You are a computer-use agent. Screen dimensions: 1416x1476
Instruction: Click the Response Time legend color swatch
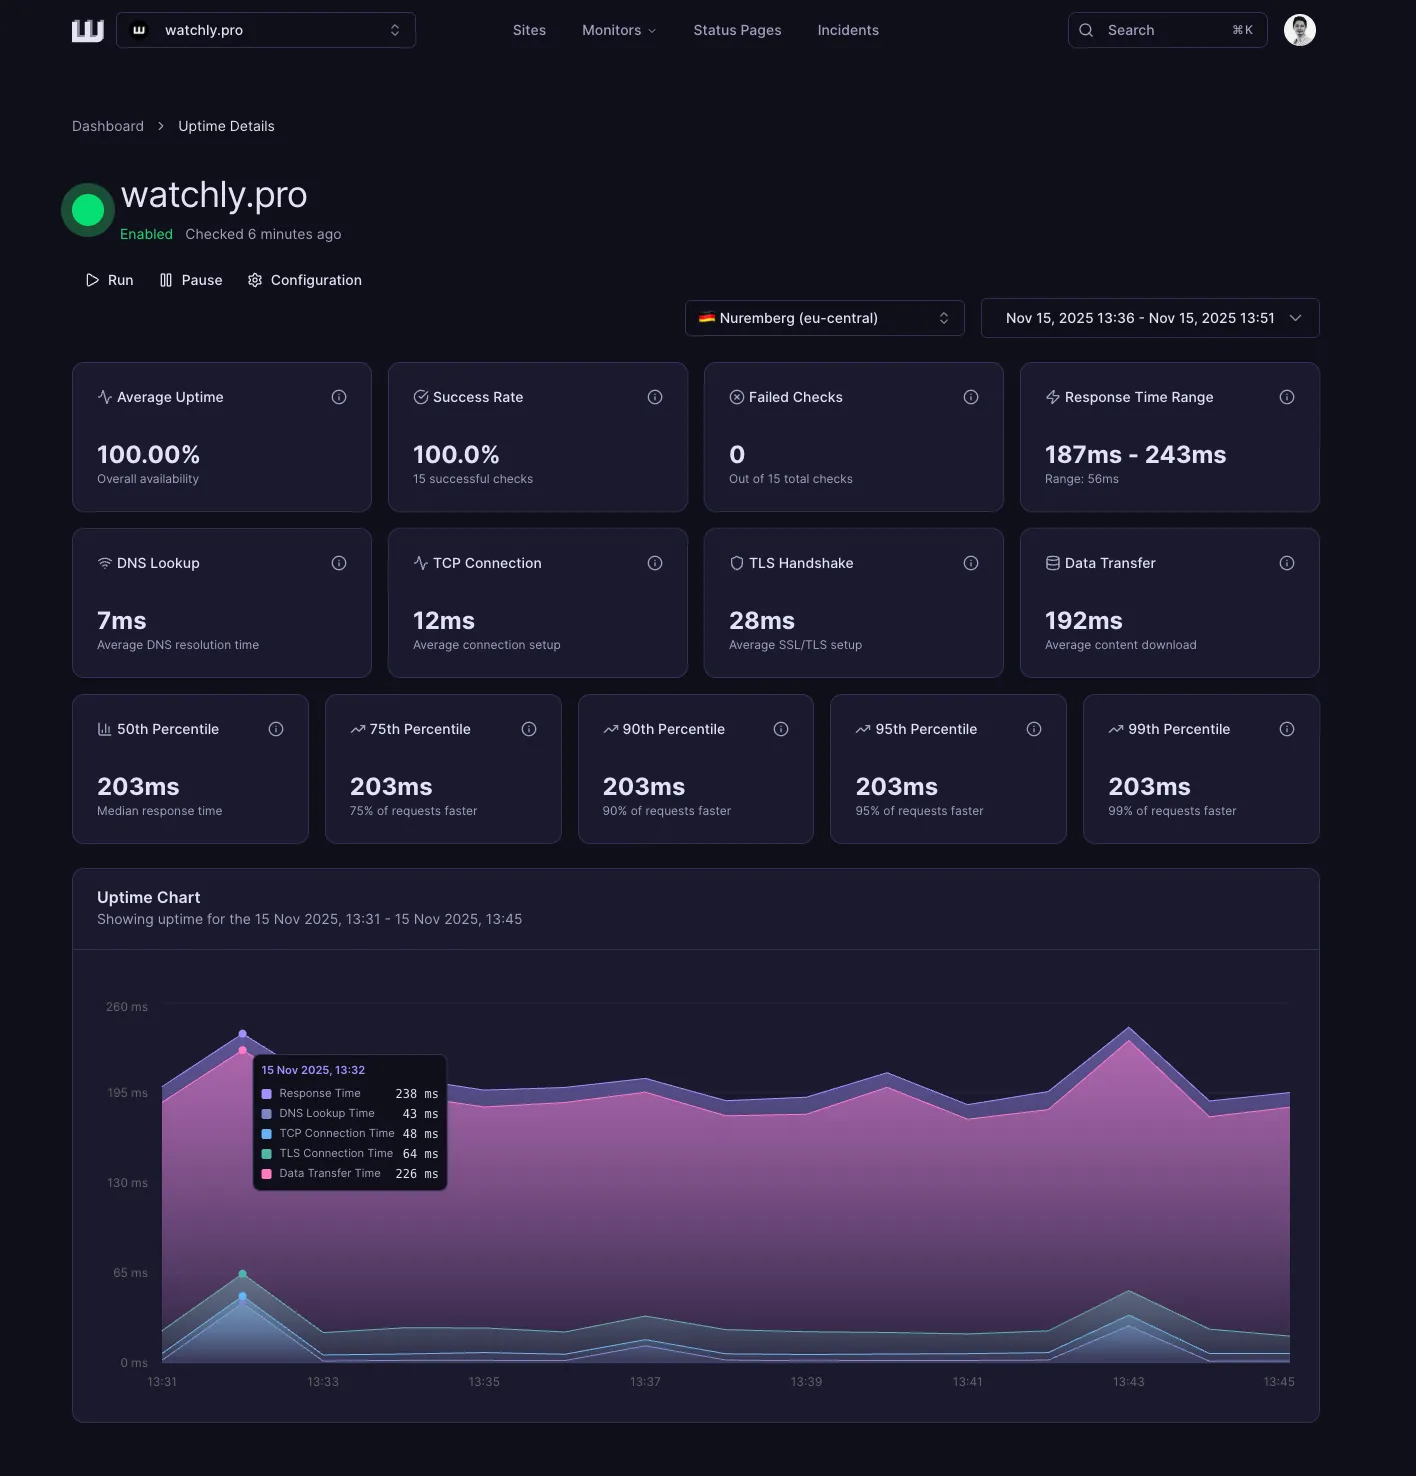point(267,1094)
